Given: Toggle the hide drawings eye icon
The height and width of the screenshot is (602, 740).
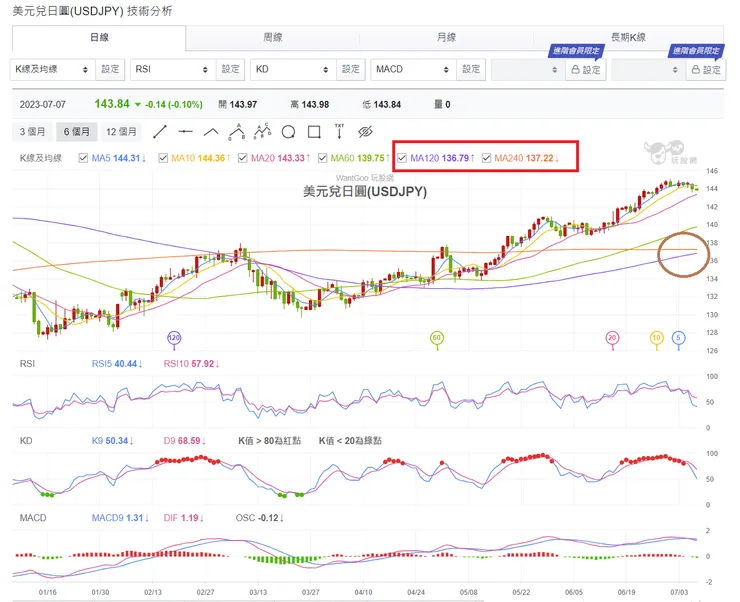Looking at the screenshot, I should (x=365, y=132).
